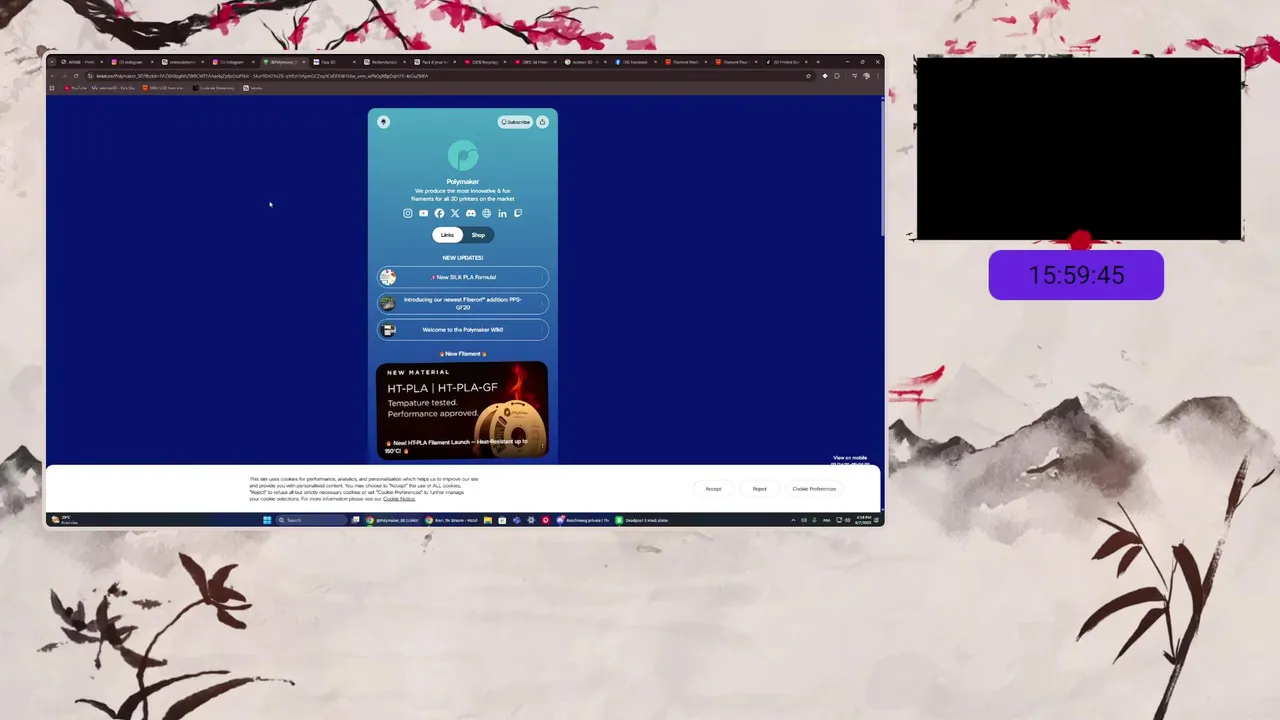
Task: Switch to the first Instagram browser tab
Action: point(130,62)
